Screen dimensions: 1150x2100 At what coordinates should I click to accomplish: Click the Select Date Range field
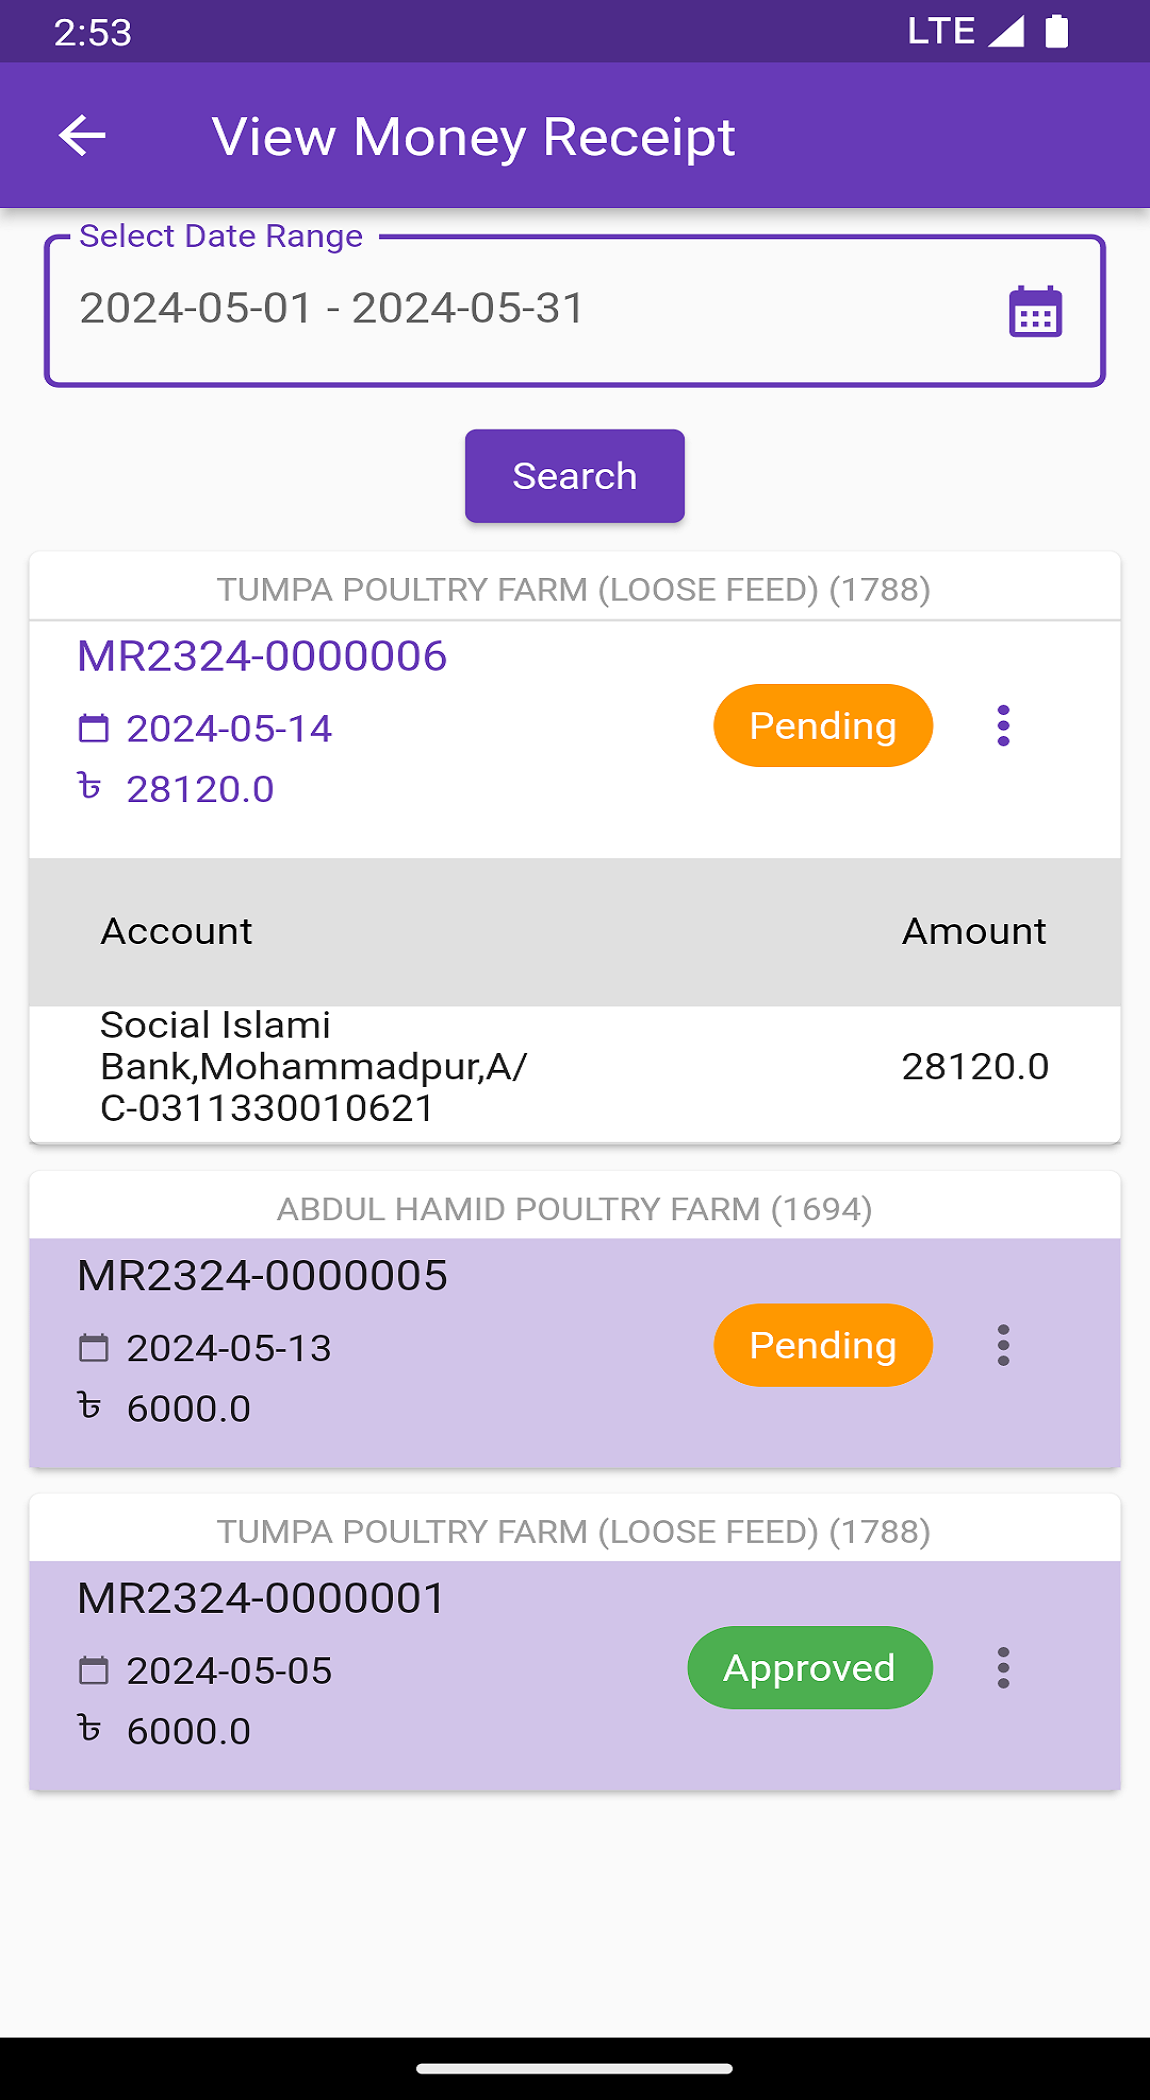click(x=520, y=310)
